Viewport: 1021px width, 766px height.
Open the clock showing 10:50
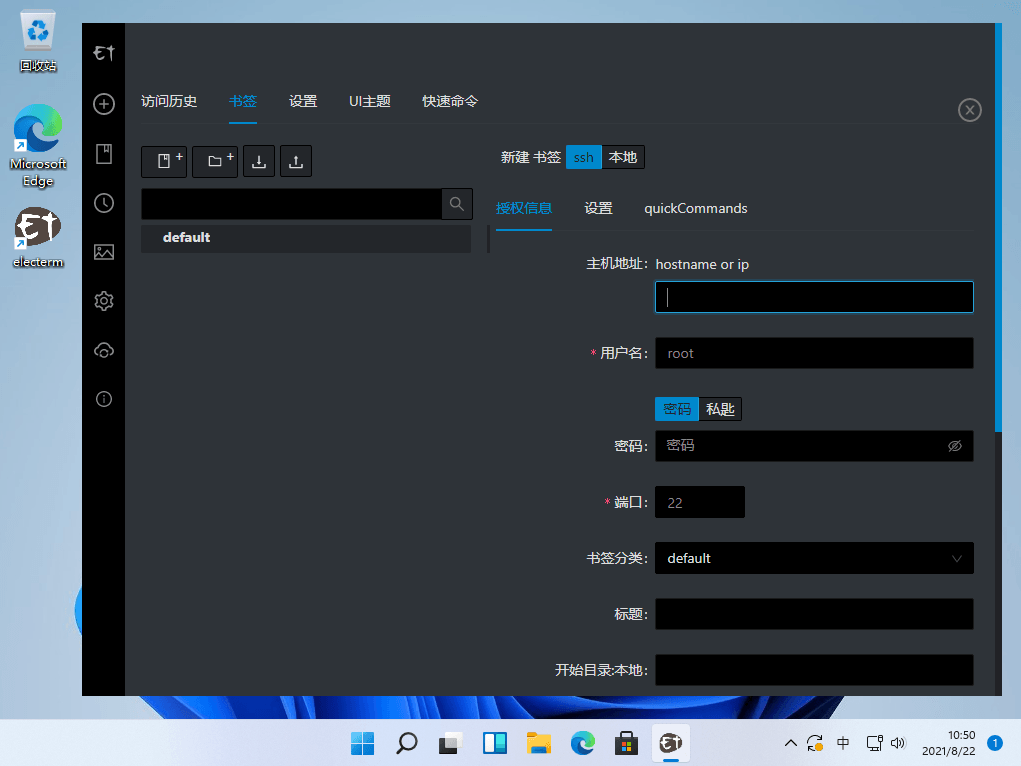click(x=949, y=743)
